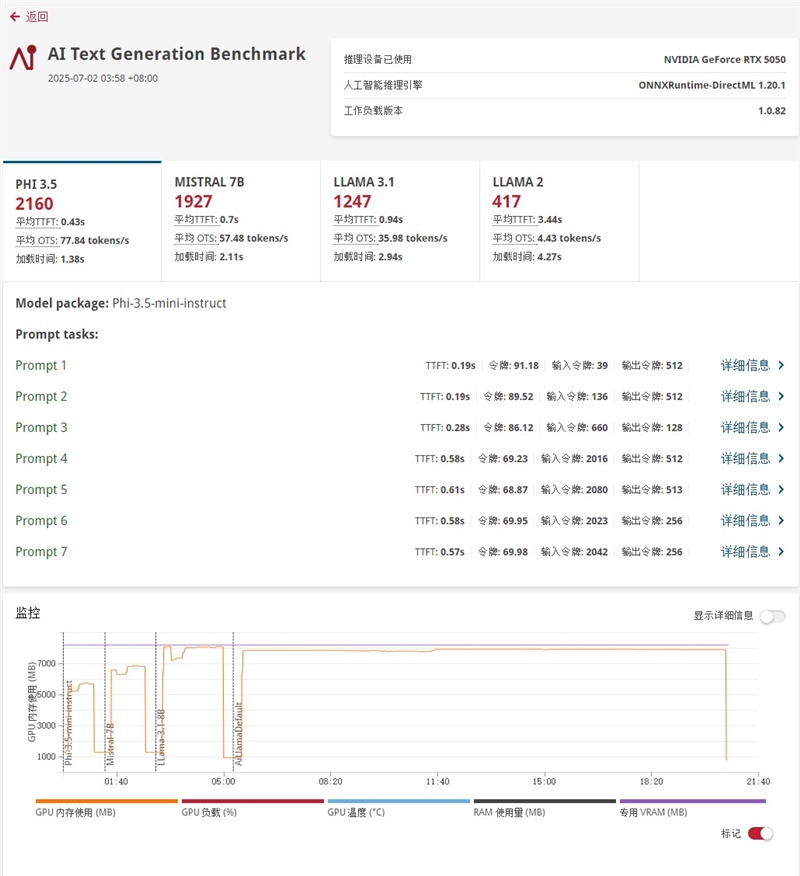Screen dimensions: 800x876
Task: Show the LLAMA 2 results tab
Action: pyautogui.click(x=559, y=221)
